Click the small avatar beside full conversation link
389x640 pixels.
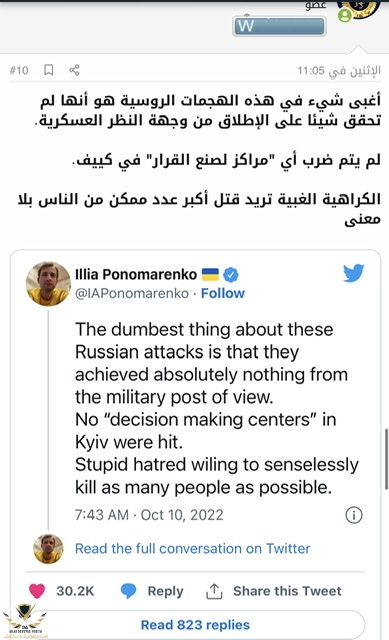click(x=49, y=549)
